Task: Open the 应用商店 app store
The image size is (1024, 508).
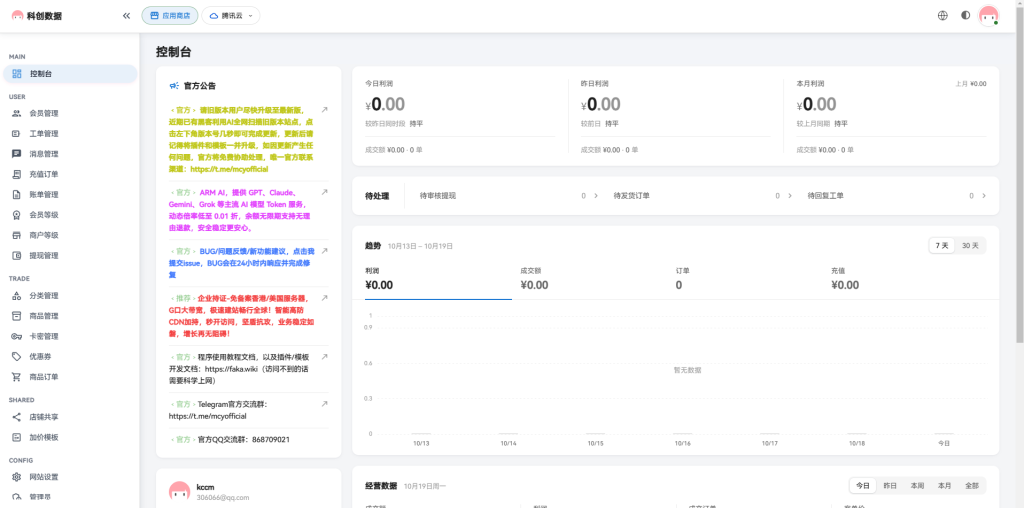Action: tap(170, 16)
